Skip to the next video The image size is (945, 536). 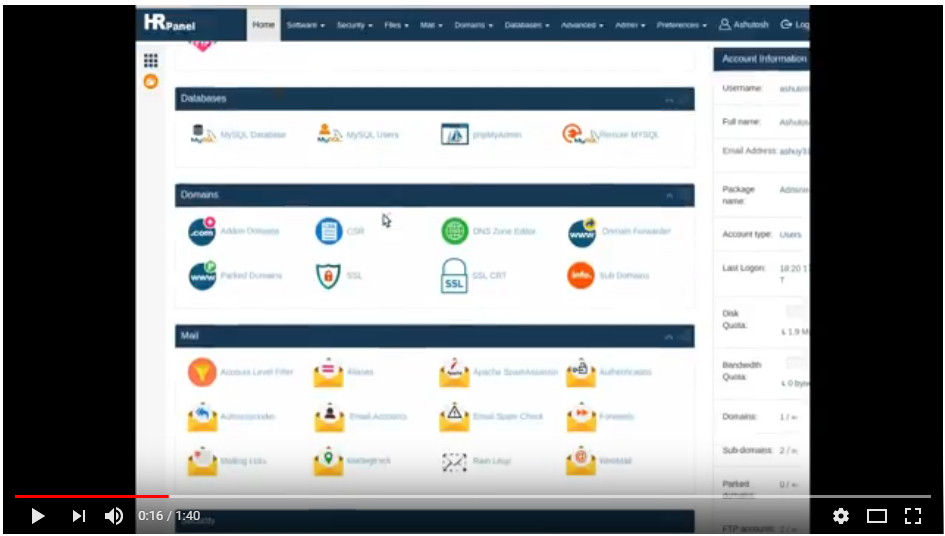[78, 516]
